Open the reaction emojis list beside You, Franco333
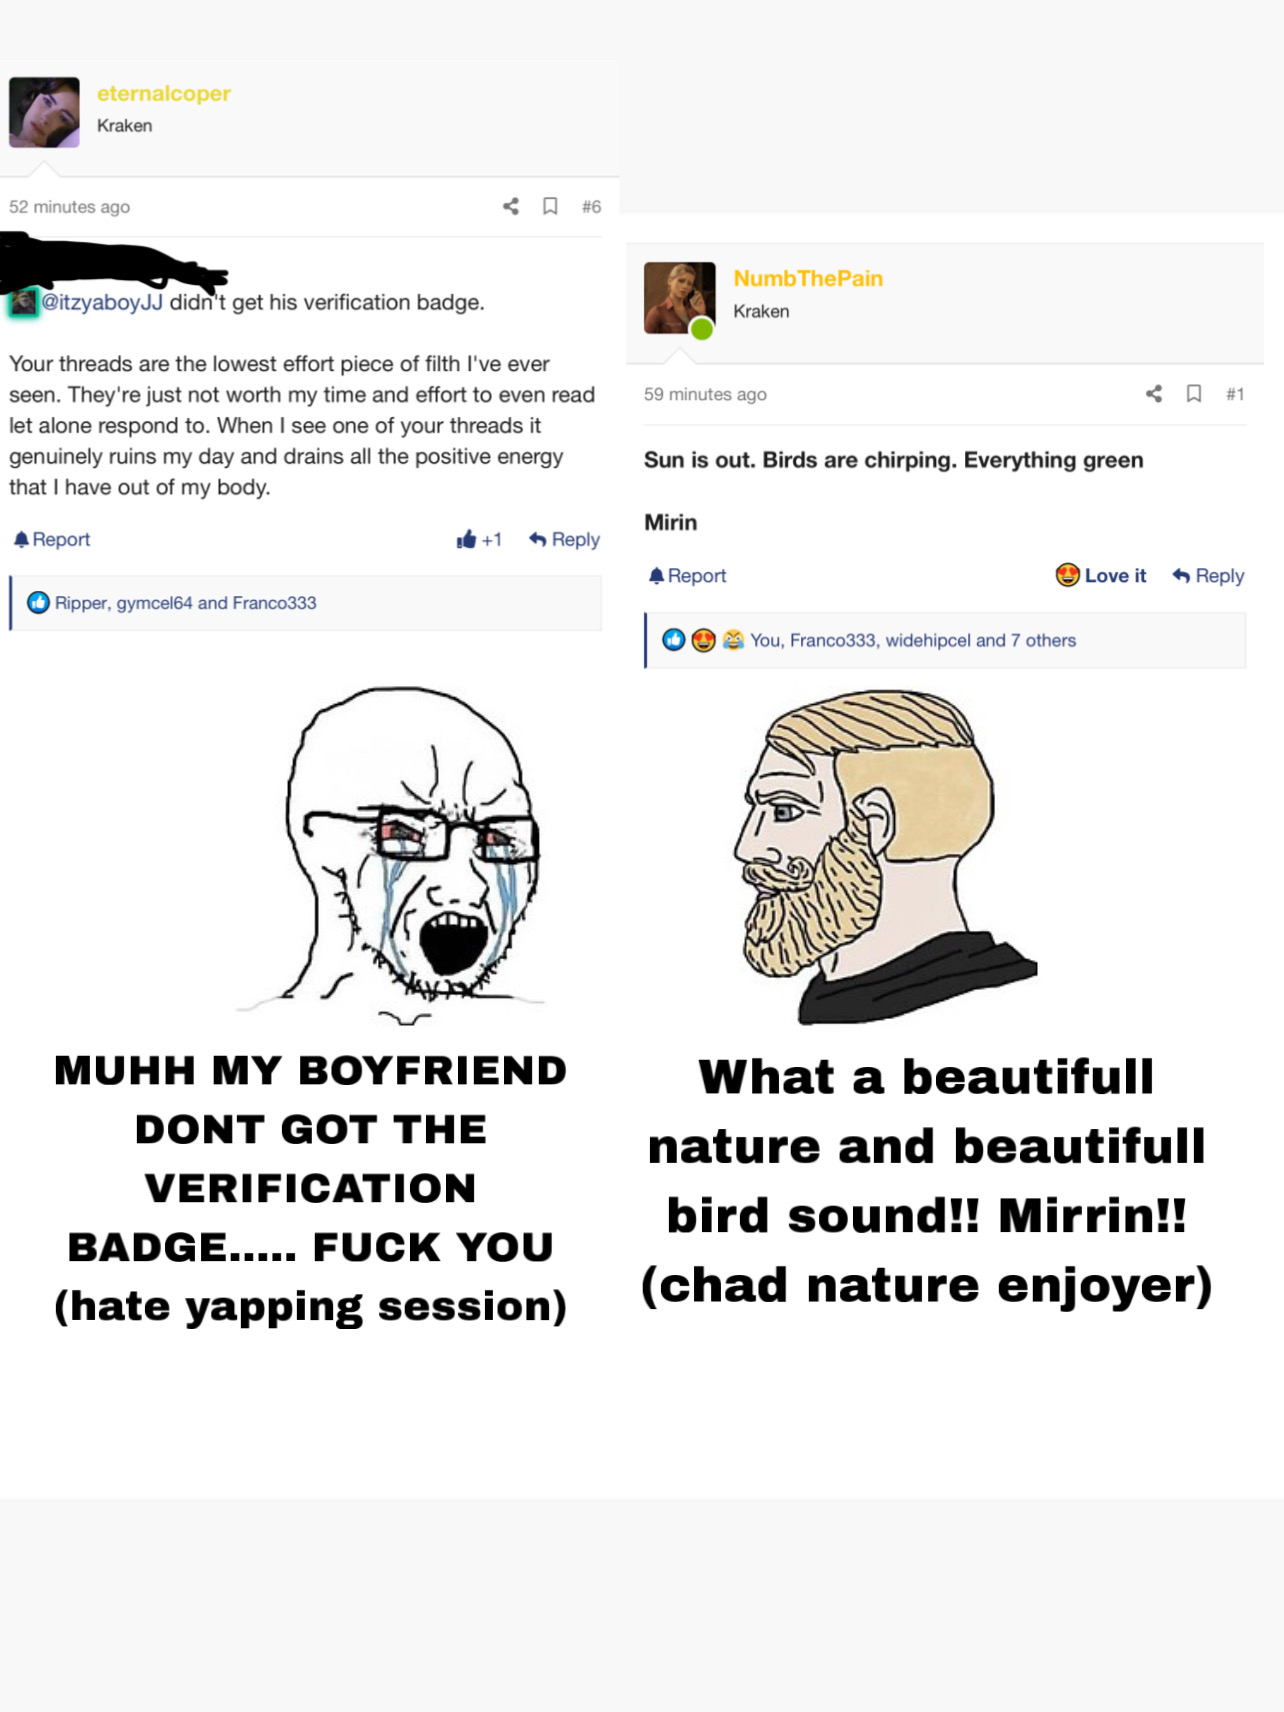The width and height of the screenshot is (1284, 1712). click(x=704, y=640)
